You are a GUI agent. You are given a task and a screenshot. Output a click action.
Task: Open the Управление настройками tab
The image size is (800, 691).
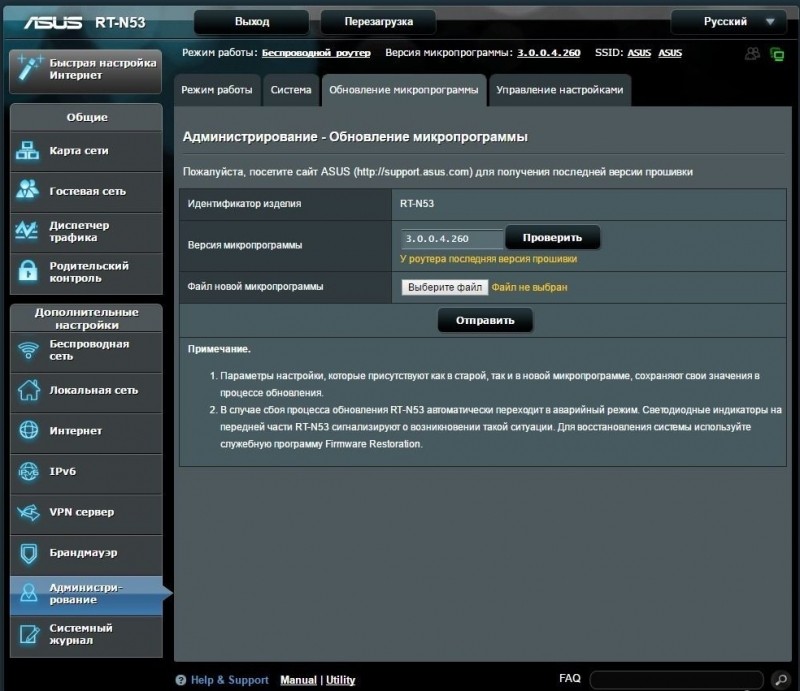click(560, 90)
